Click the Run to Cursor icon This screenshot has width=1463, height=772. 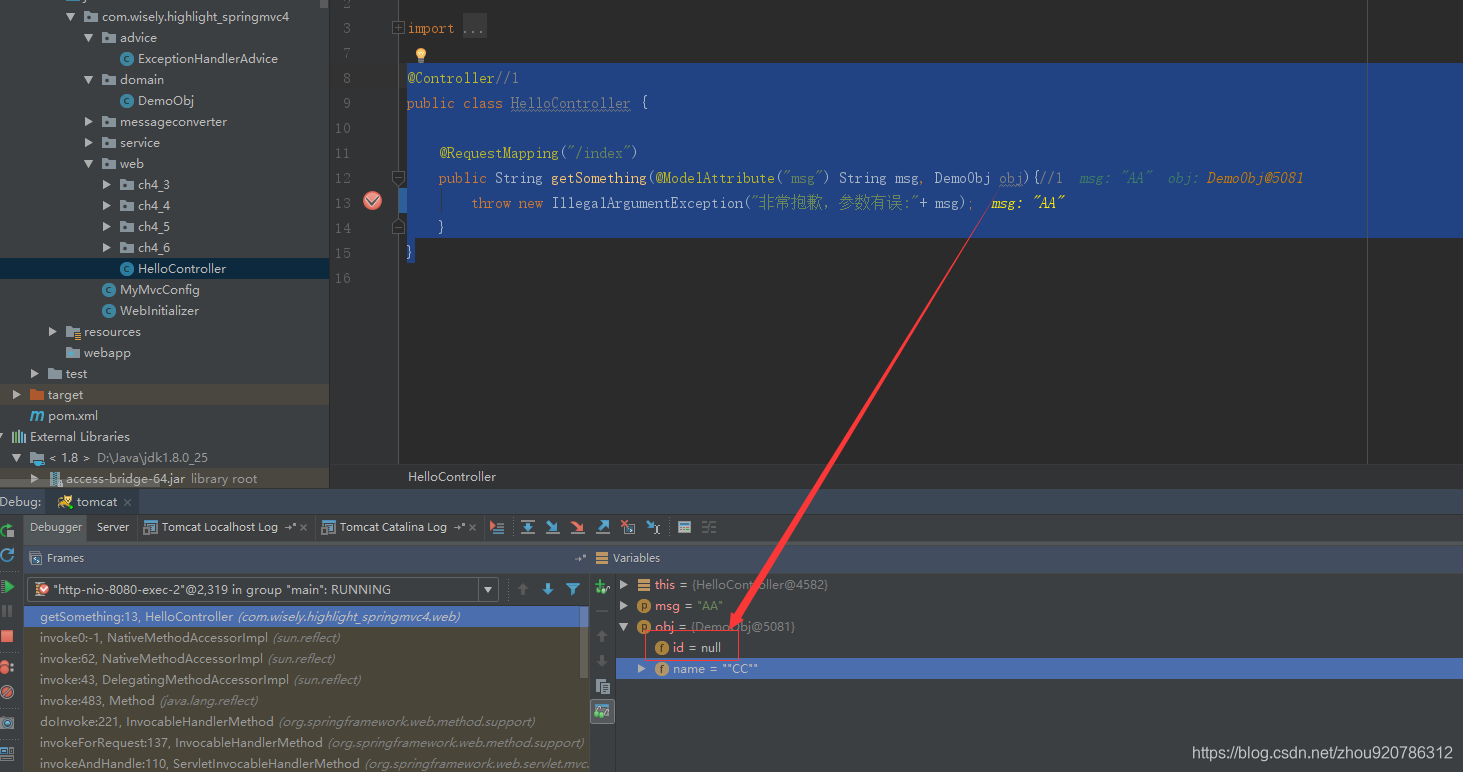[652, 527]
